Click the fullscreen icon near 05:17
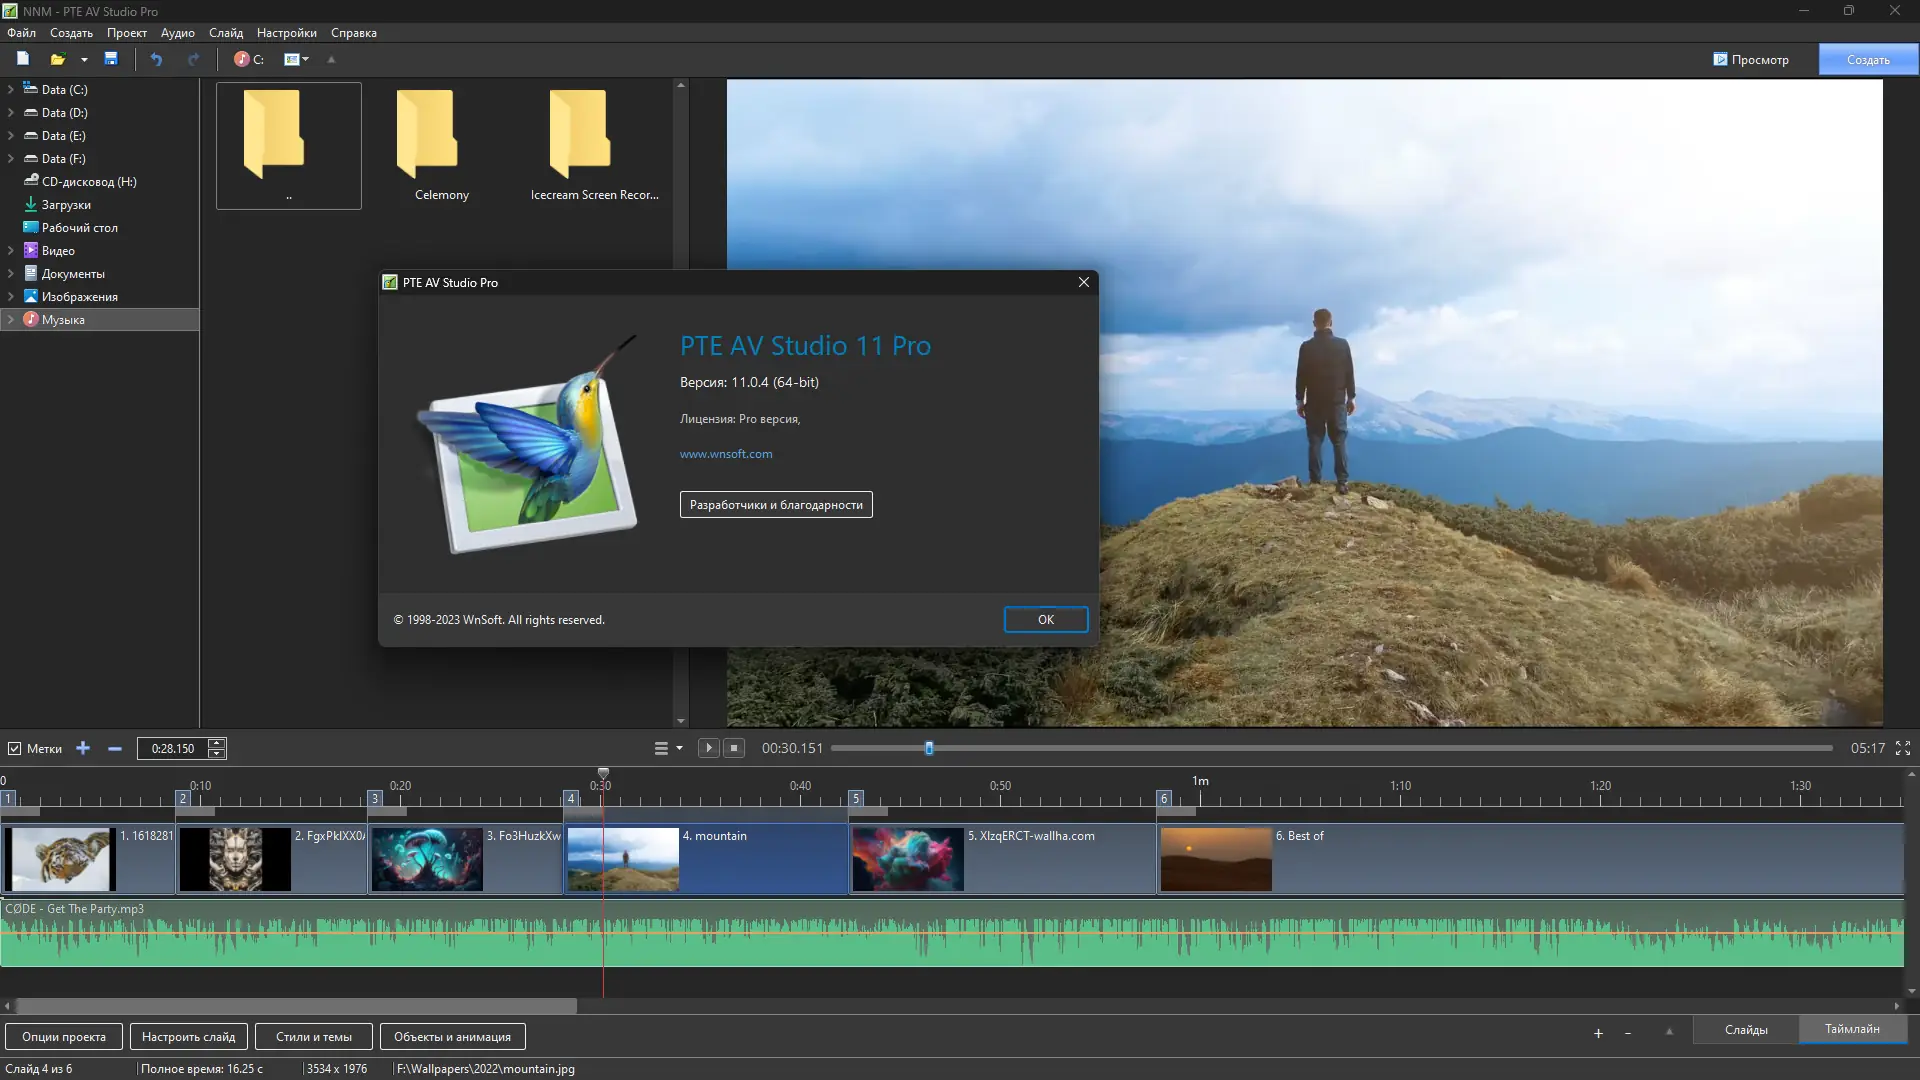 pos(1904,748)
